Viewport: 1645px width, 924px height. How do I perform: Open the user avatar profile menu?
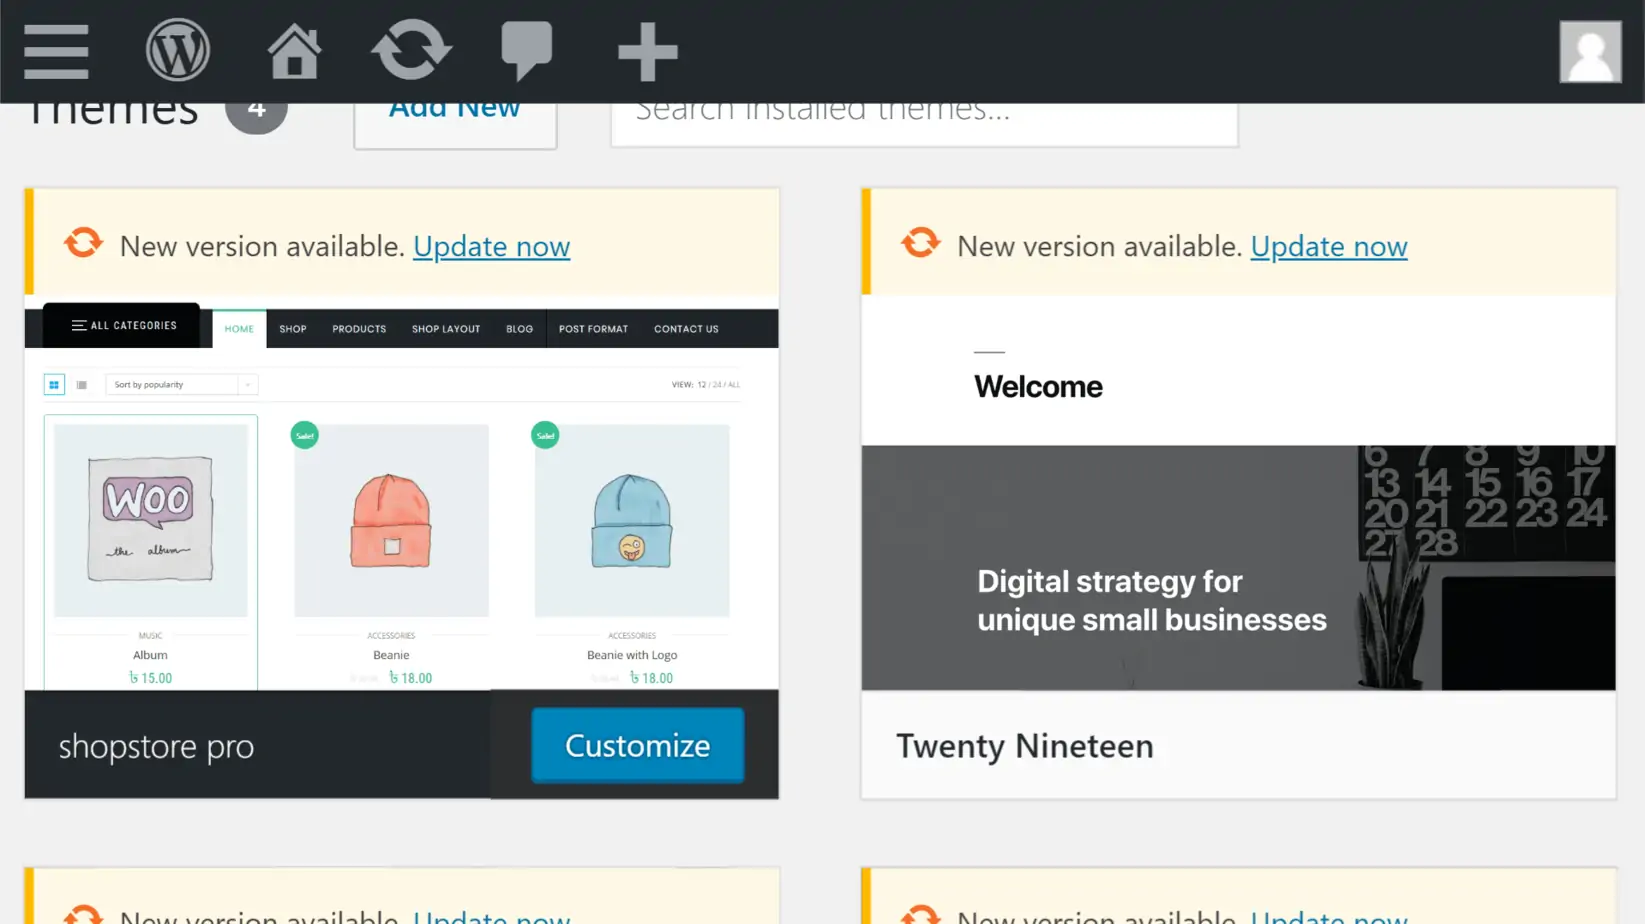click(x=1590, y=52)
